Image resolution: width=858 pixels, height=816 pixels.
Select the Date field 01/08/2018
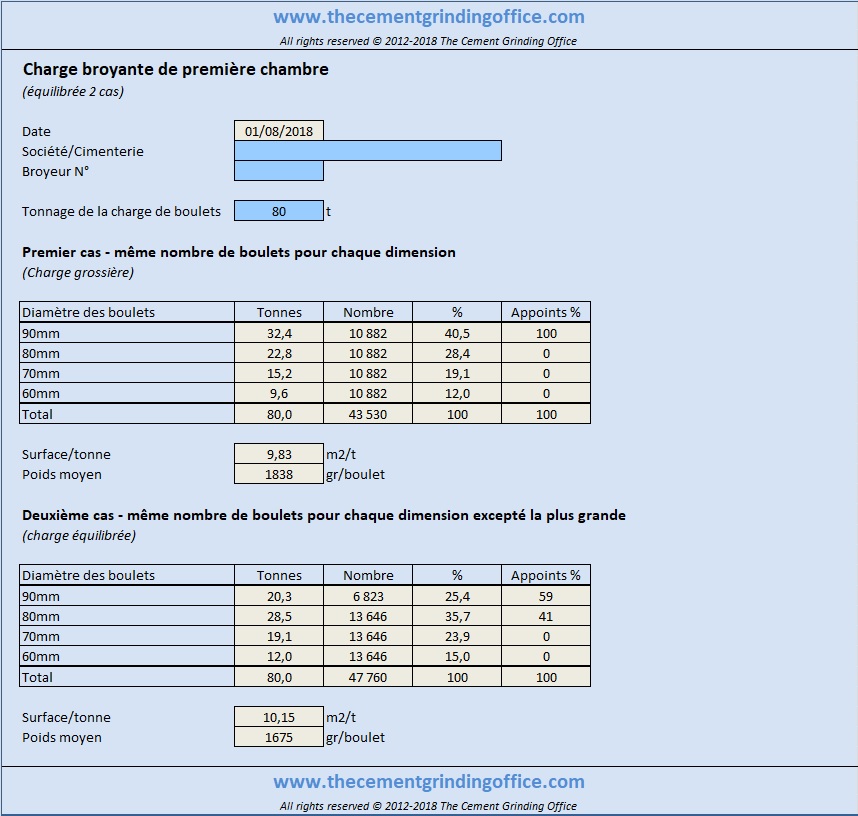[x=279, y=131]
